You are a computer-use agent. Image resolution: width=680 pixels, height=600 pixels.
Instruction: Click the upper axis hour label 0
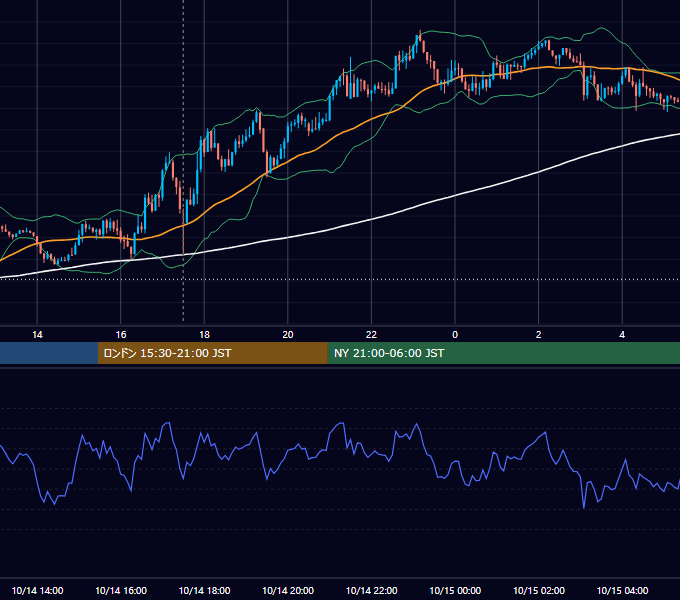click(x=455, y=335)
